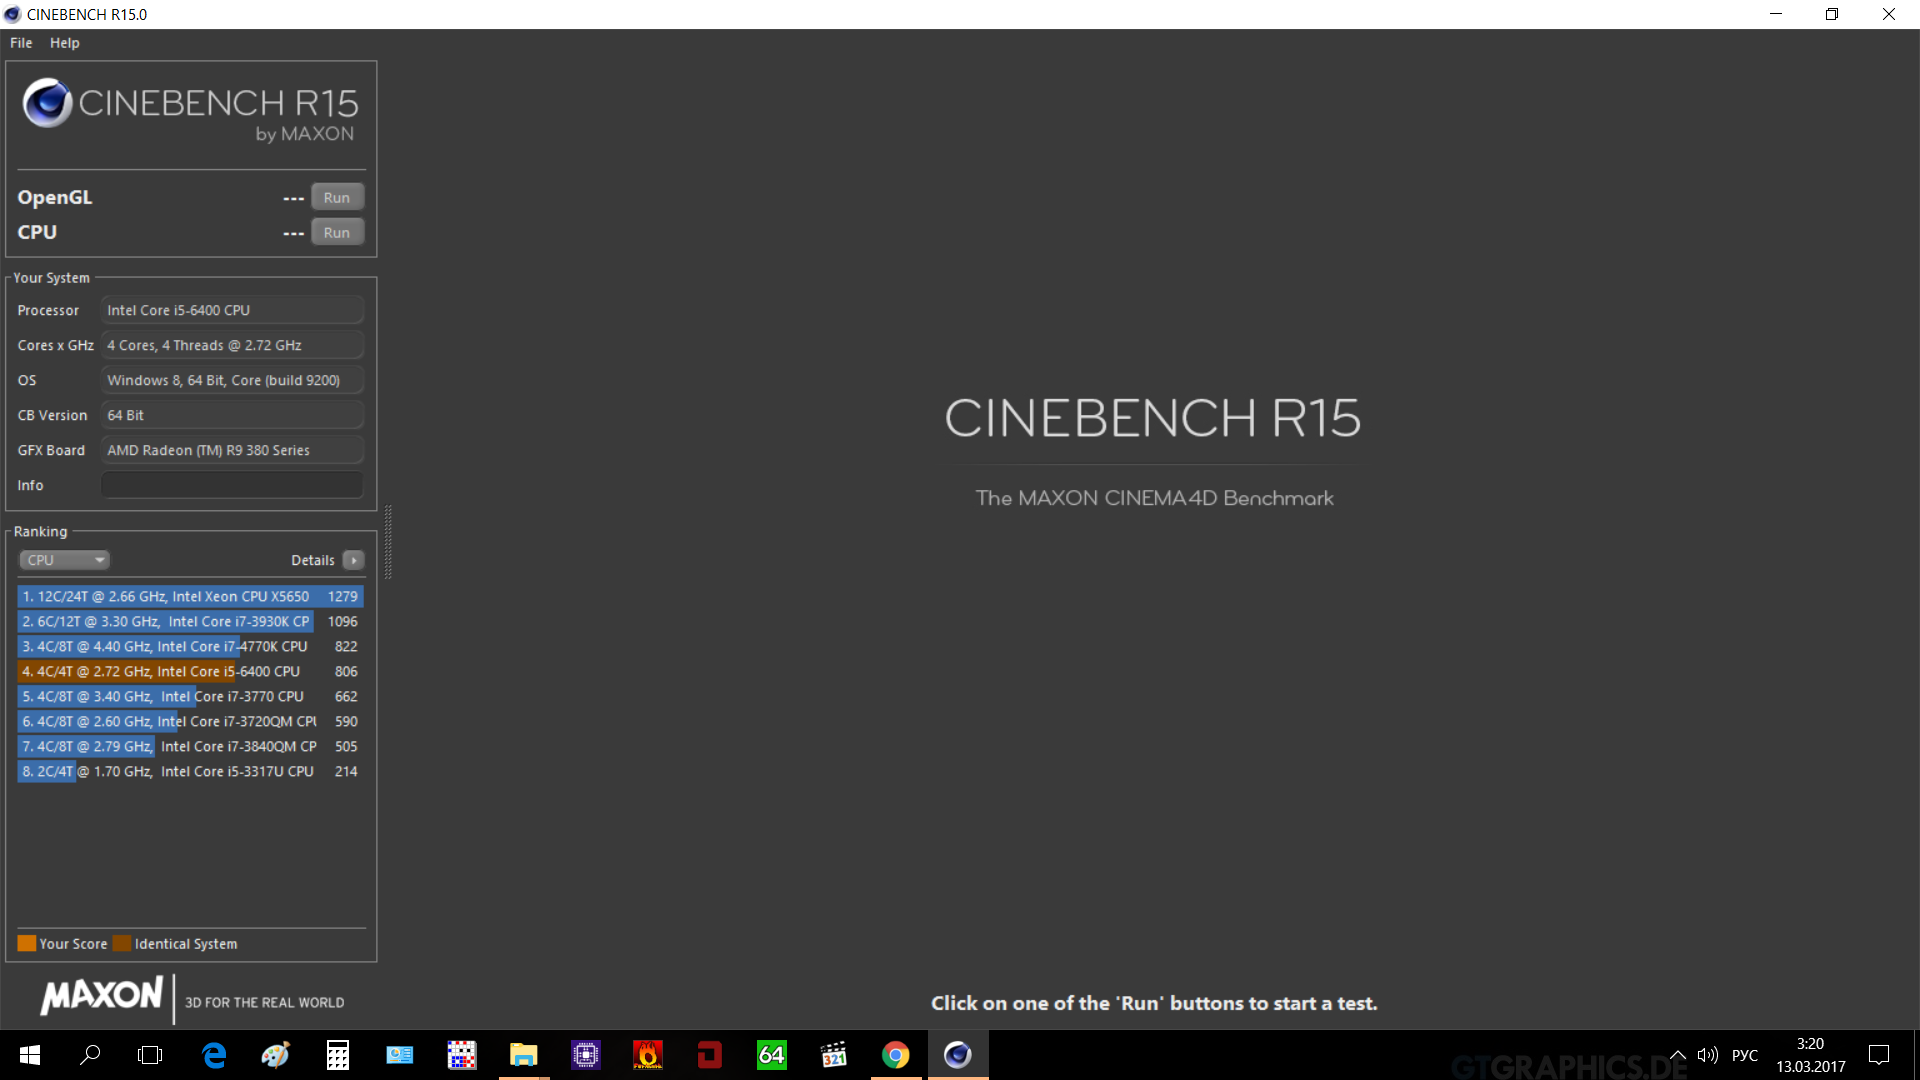Open the AIDA64 green taskbar icon
The image size is (1920, 1080).
coord(772,1055)
